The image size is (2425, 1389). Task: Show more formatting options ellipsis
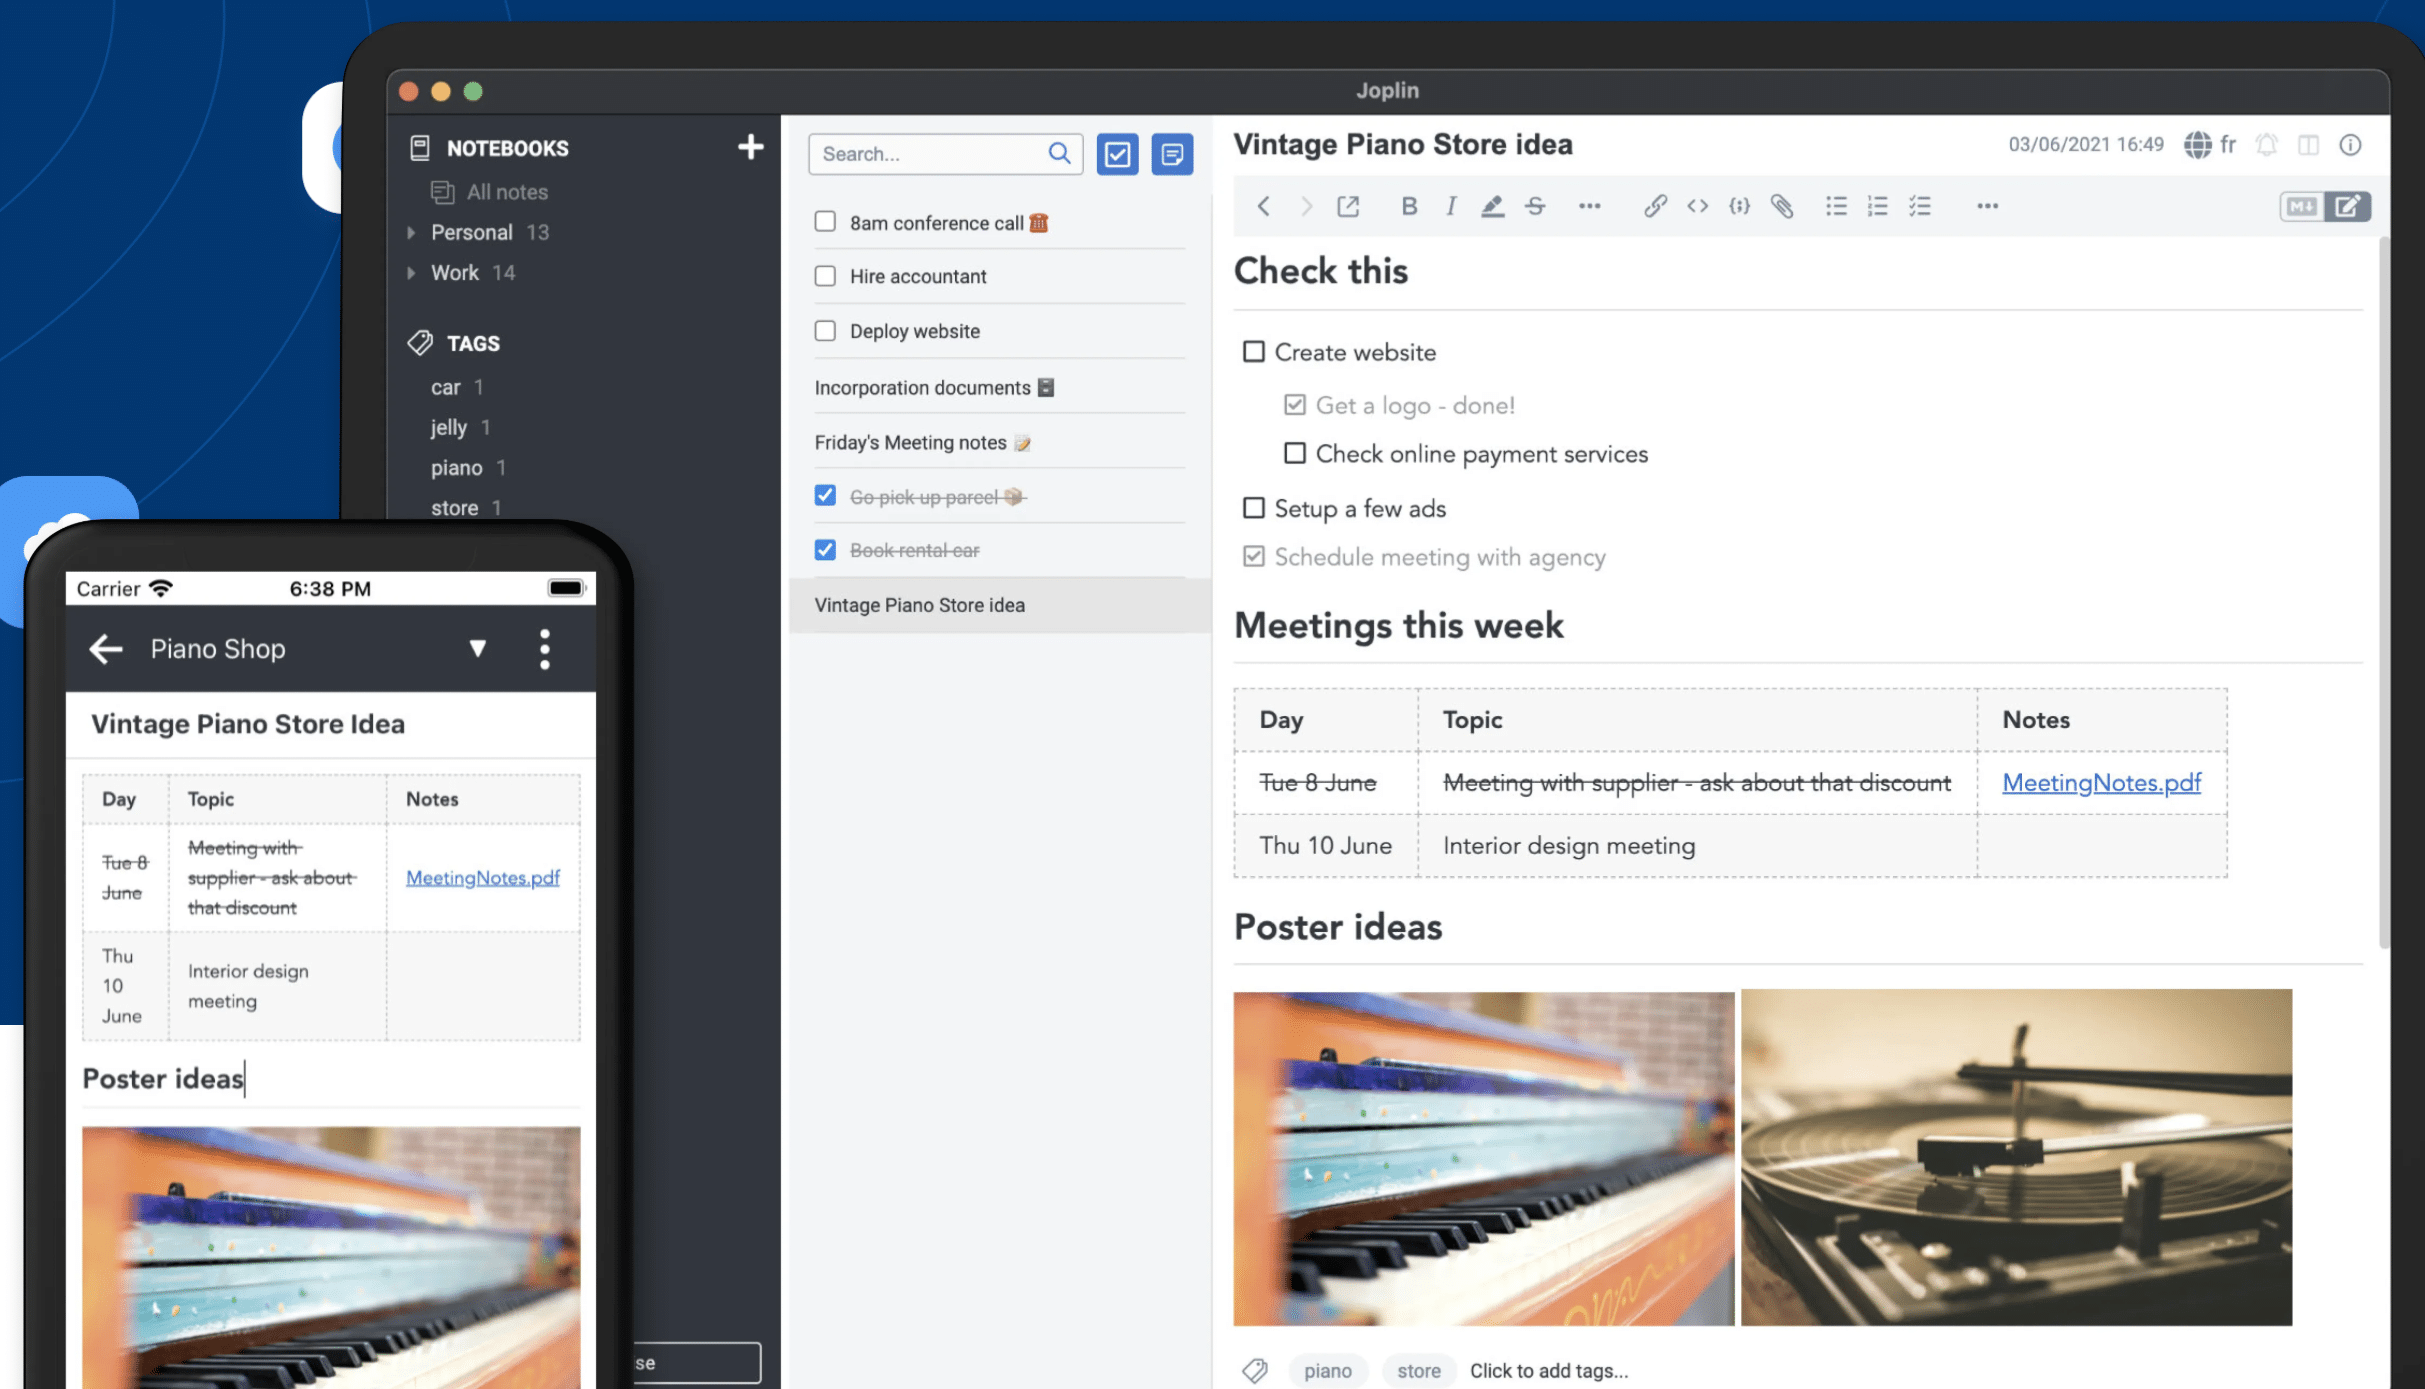click(x=1589, y=206)
